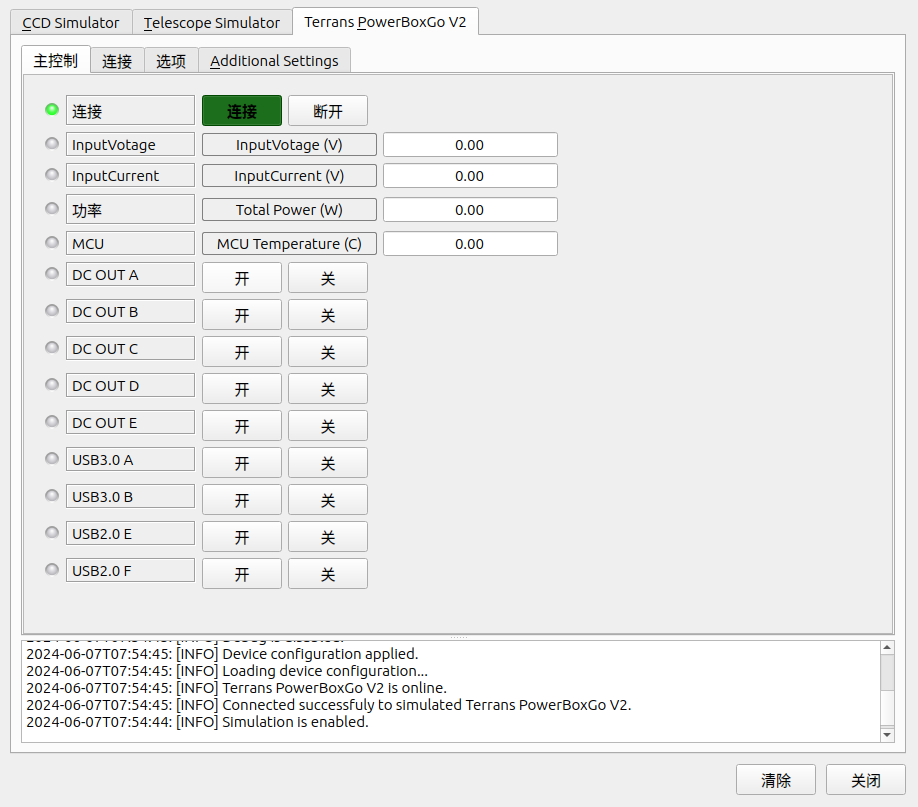Click the 清除 button to clear the log
The height and width of the screenshot is (807, 918).
776,780
